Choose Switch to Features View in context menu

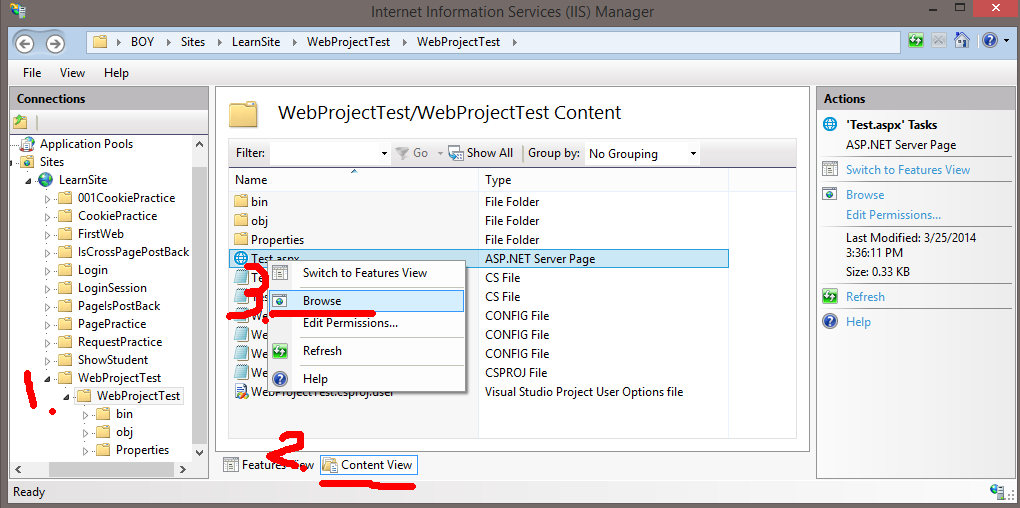pyautogui.click(x=367, y=273)
